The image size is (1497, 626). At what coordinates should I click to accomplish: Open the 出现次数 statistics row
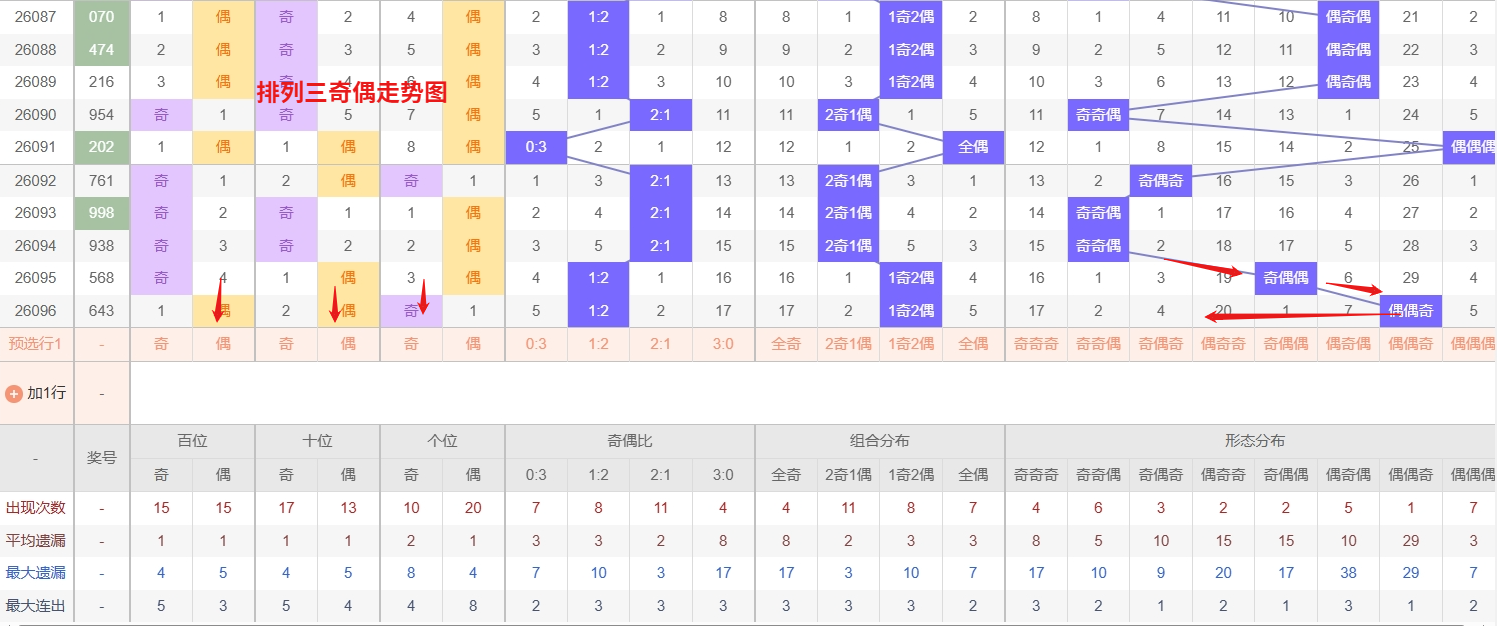37,507
